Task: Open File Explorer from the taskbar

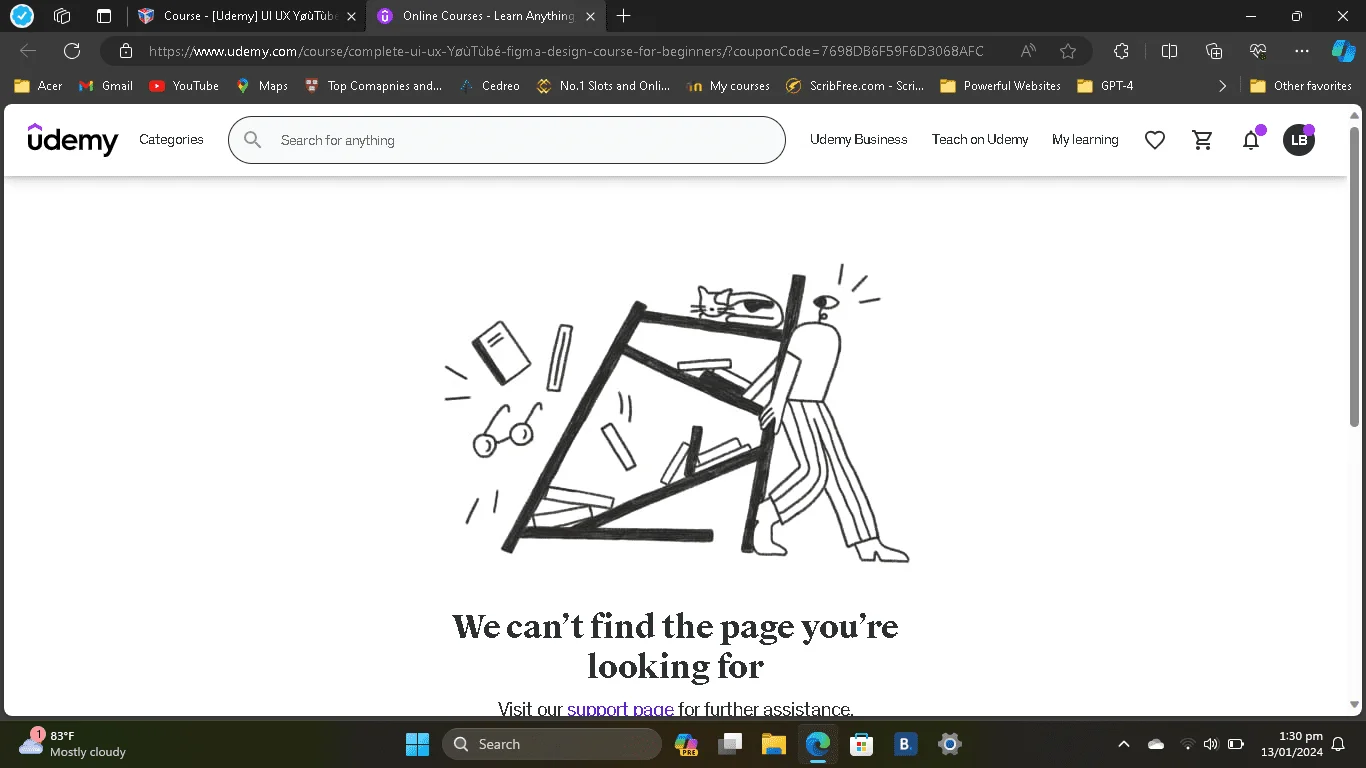Action: tap(774, 744)
